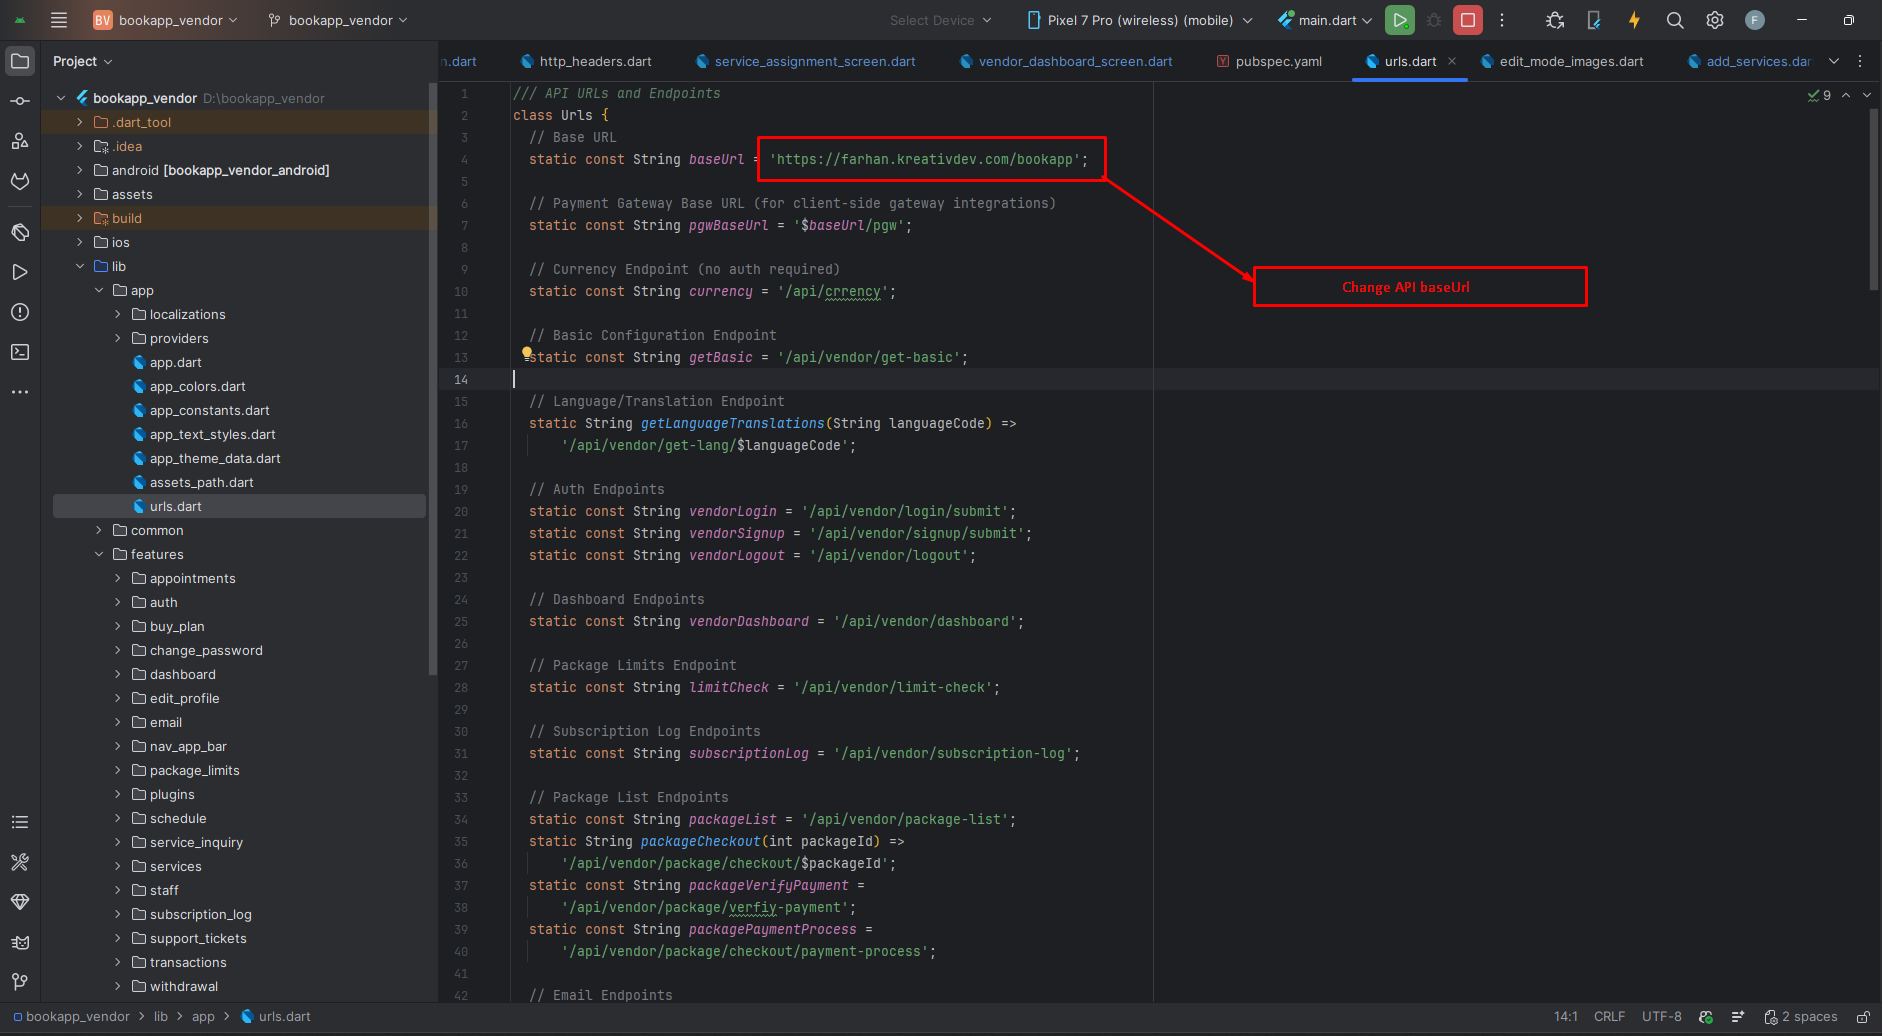1882x1036 pixels.
Task: Open the hamburger main menu
Action: tap(59, 20)
